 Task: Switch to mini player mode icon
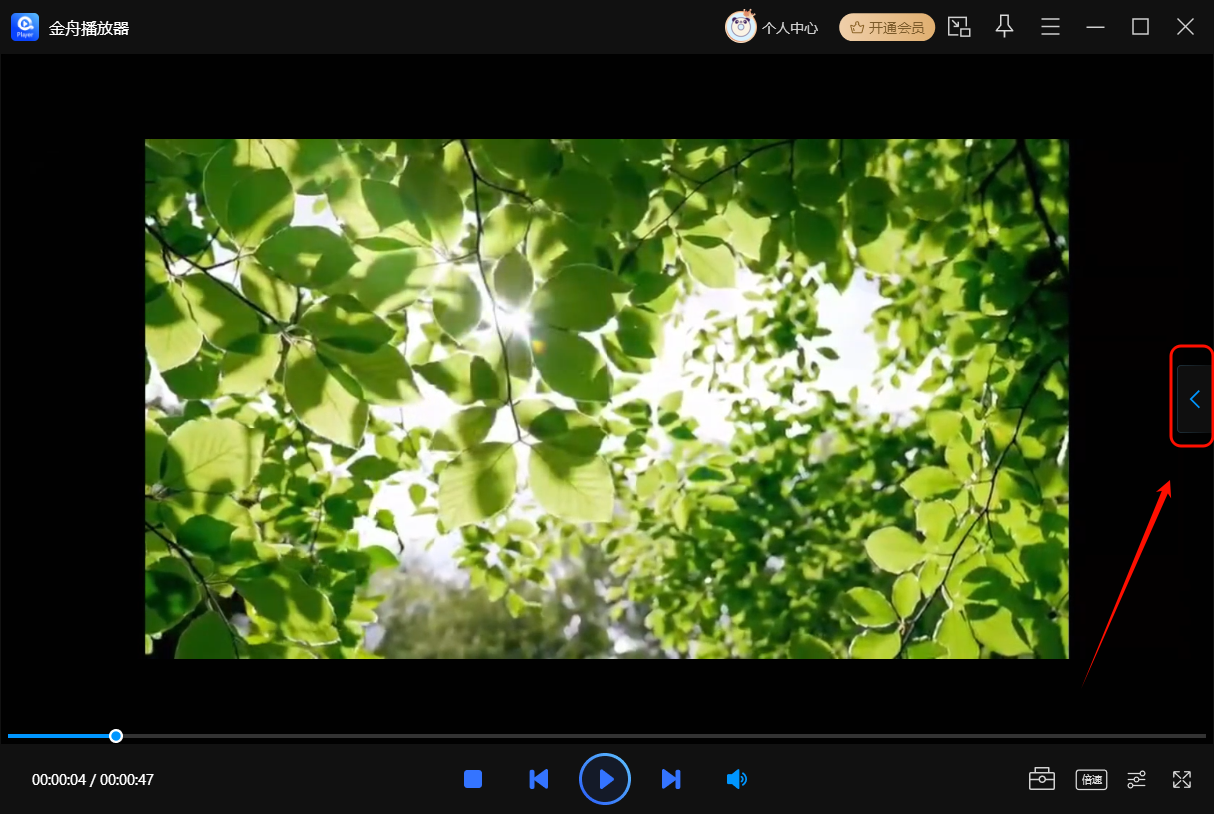[959, 27]
